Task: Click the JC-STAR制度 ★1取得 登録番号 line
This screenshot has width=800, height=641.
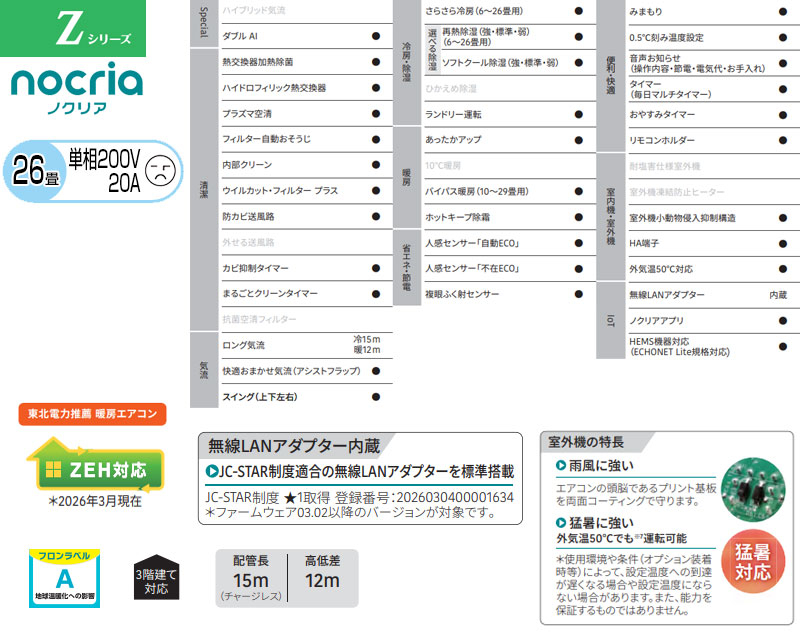Action: [x=359, y=498]
